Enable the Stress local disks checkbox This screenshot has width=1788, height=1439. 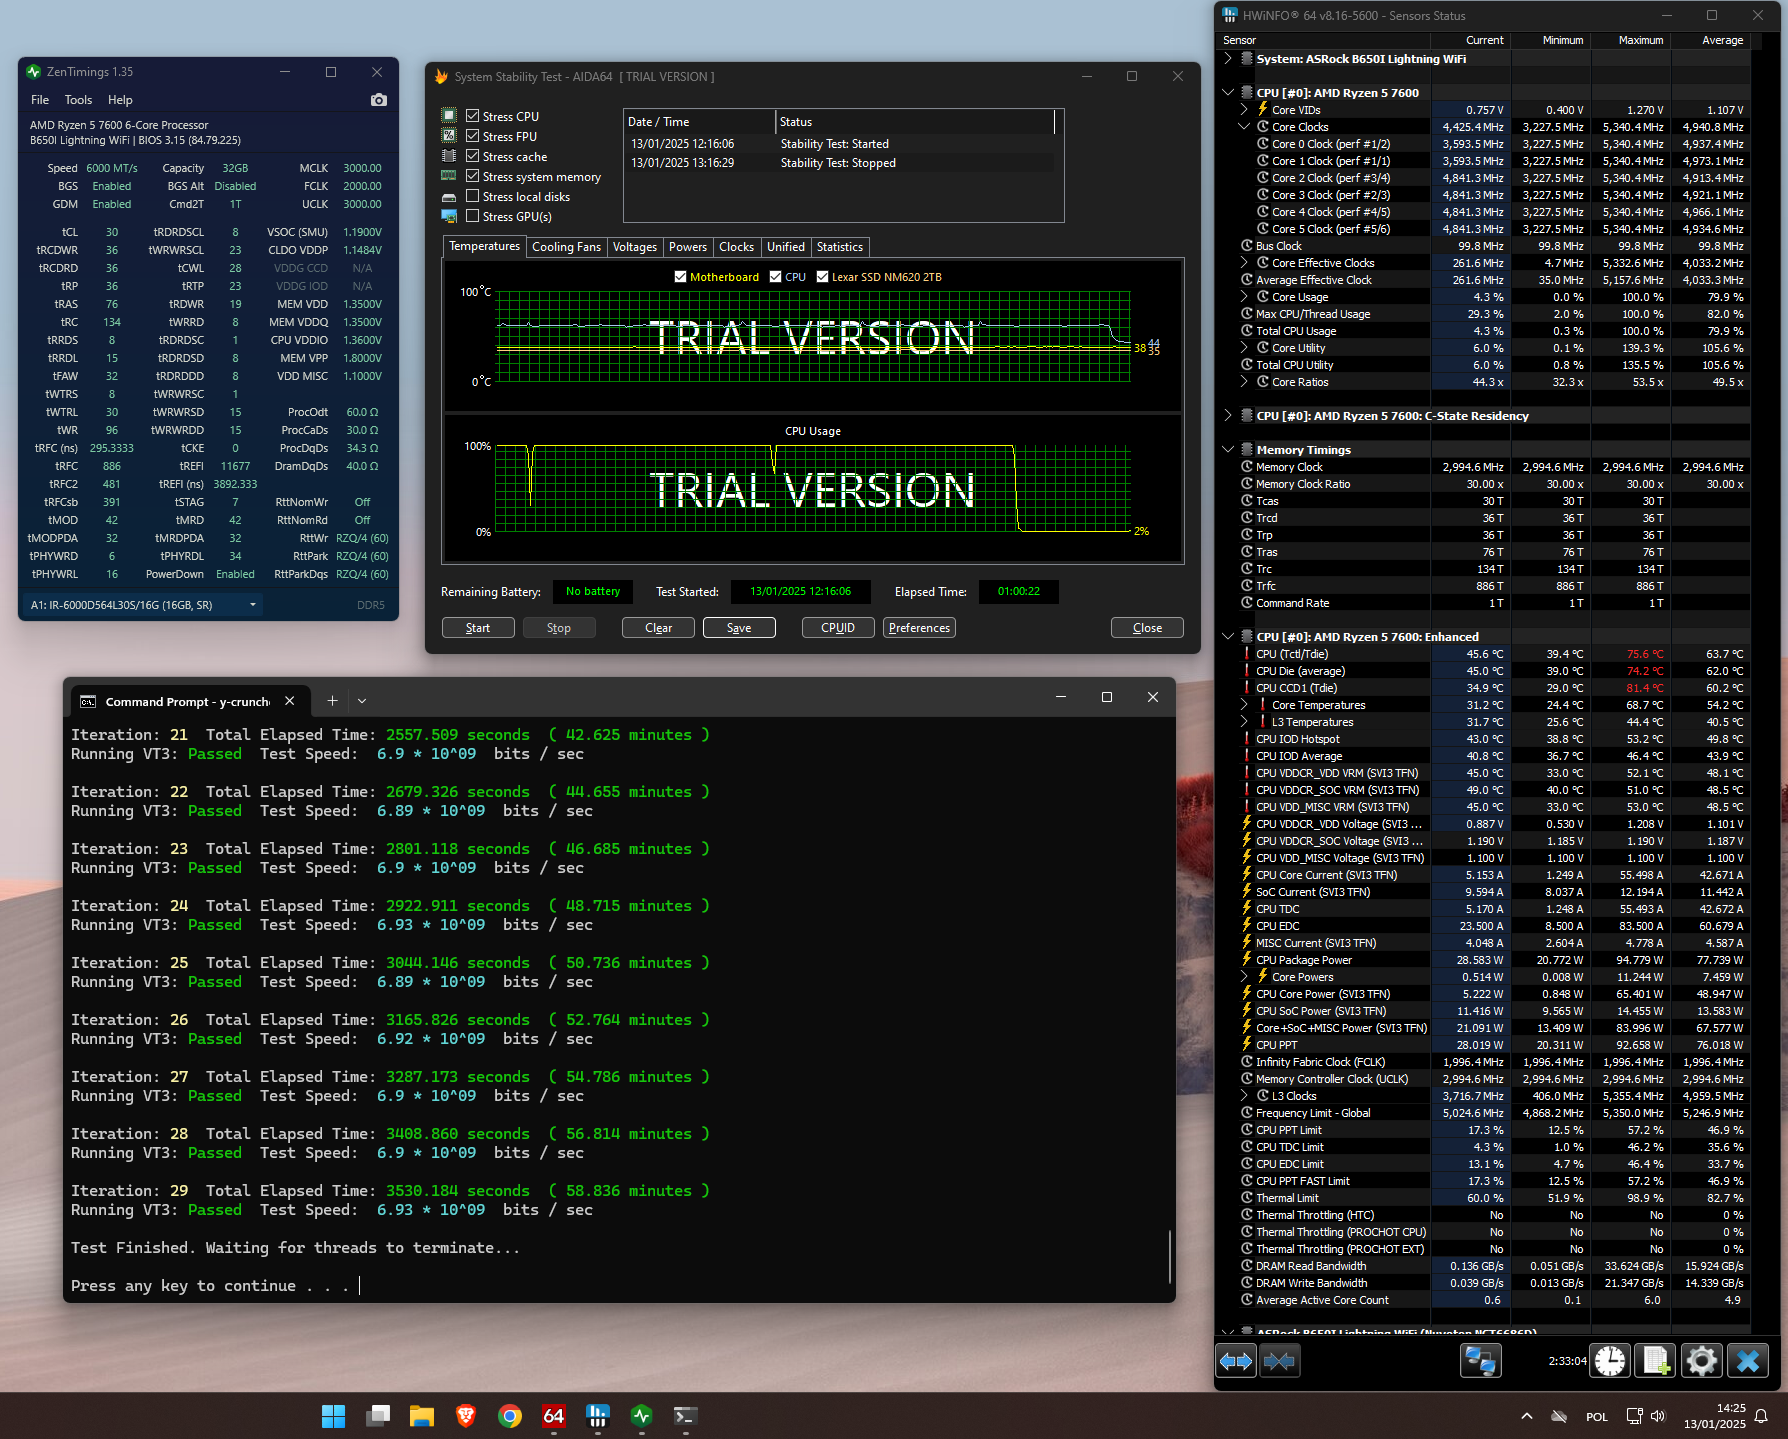[x=473, y=196]
